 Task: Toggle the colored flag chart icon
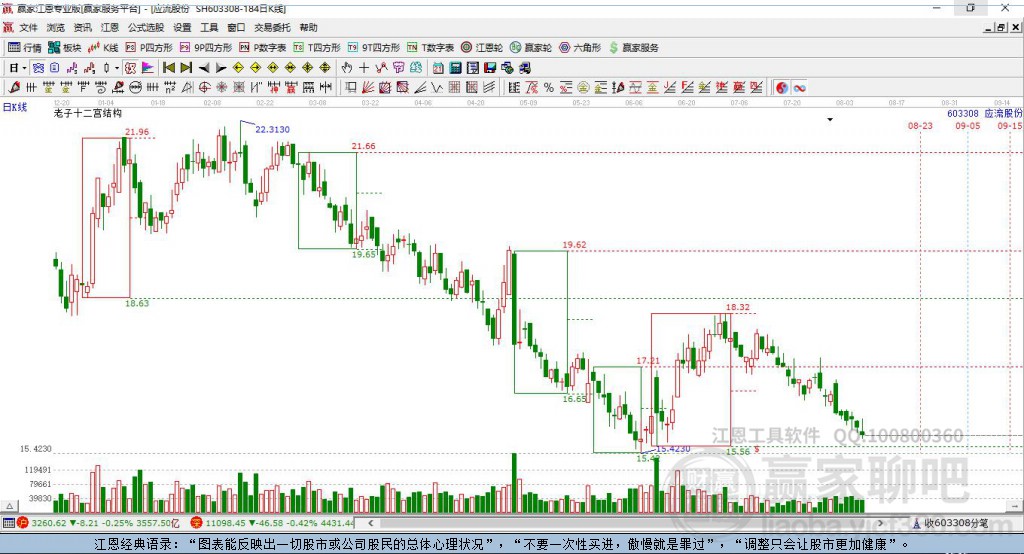tap(148, 68)
